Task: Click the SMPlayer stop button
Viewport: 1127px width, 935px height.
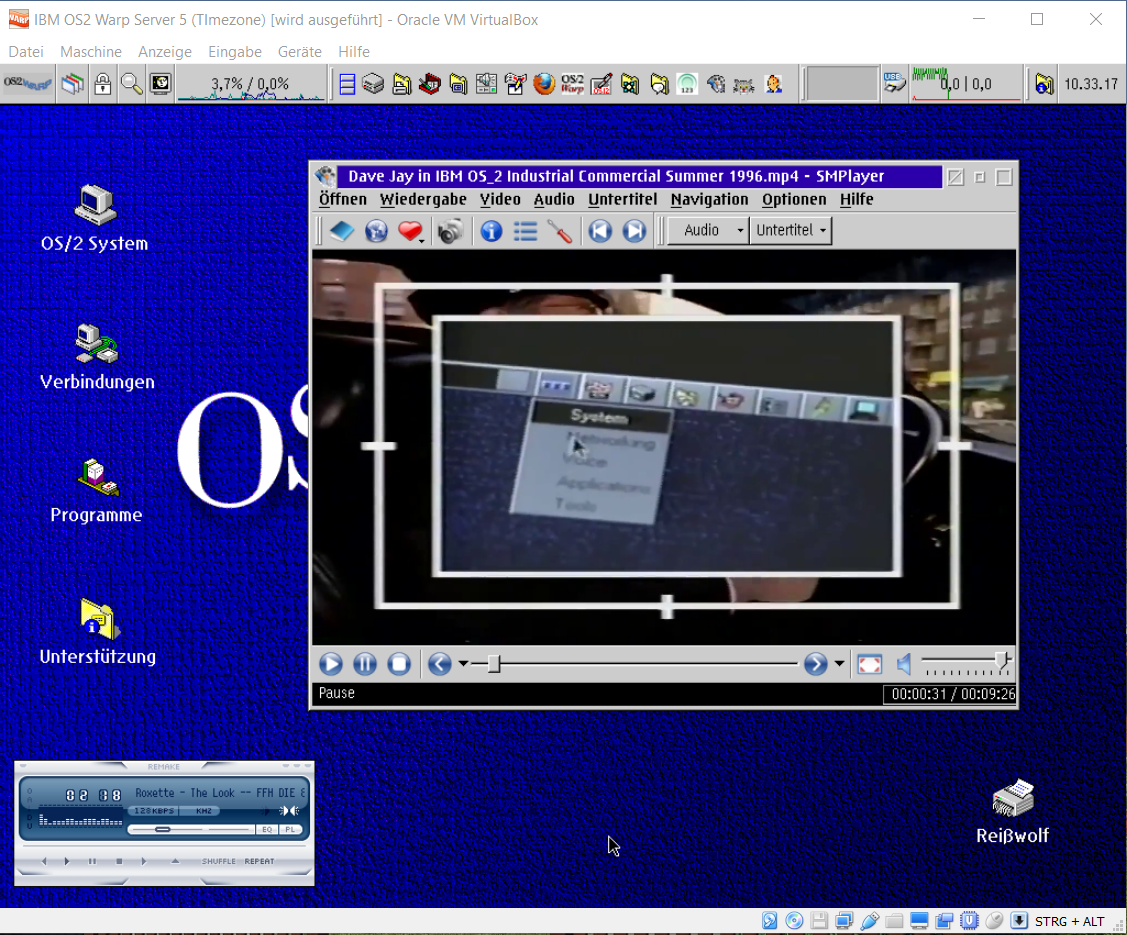Action: (399, 664)
